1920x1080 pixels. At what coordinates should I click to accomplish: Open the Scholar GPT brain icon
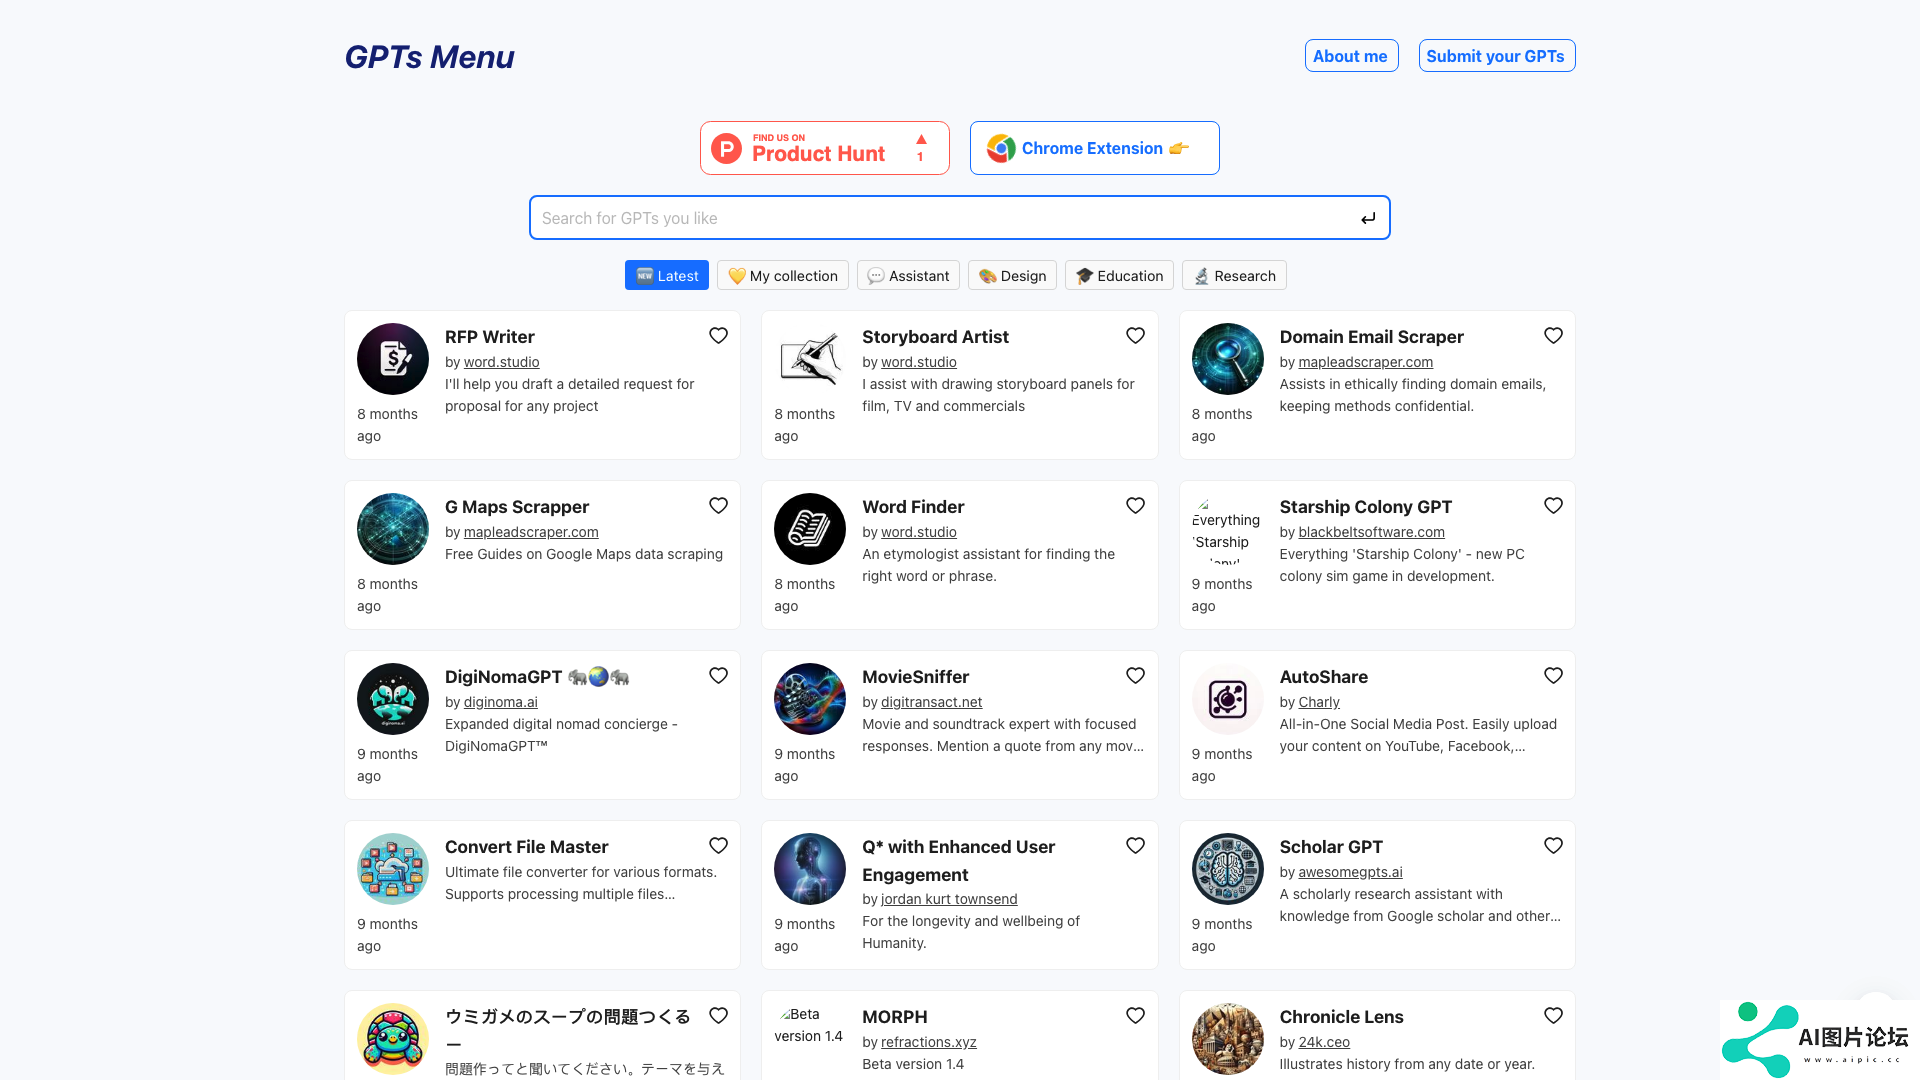1227,869
